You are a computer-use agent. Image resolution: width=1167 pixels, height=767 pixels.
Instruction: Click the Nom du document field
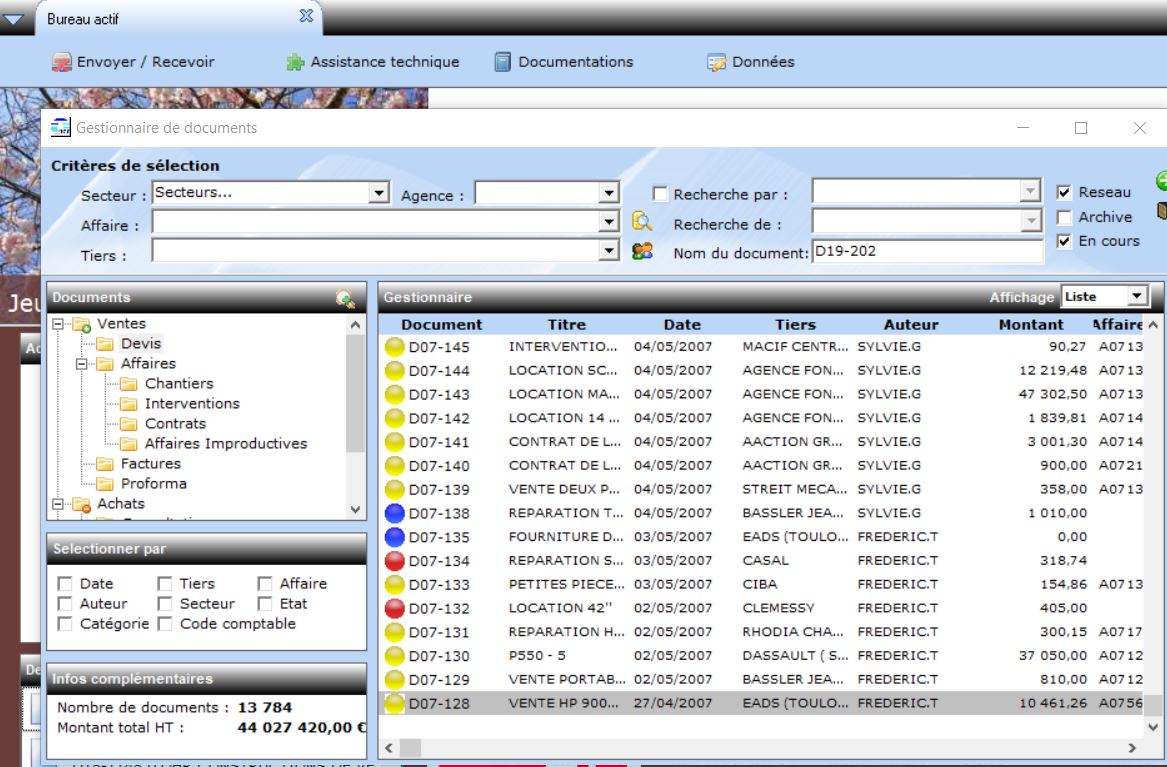926,251
